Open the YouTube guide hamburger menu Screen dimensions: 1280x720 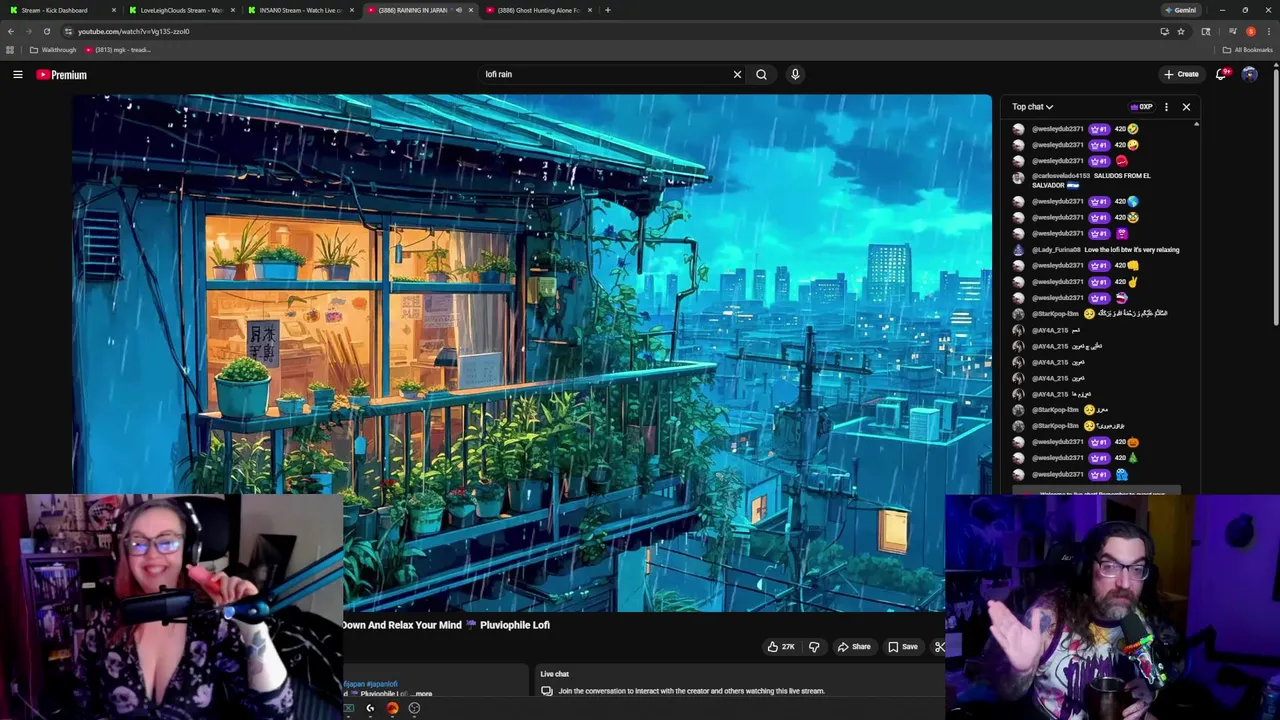17,74
